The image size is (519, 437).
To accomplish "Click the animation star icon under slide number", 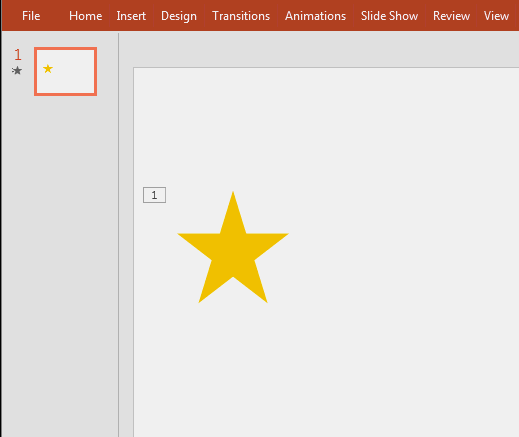I will [x=17, y=71].
